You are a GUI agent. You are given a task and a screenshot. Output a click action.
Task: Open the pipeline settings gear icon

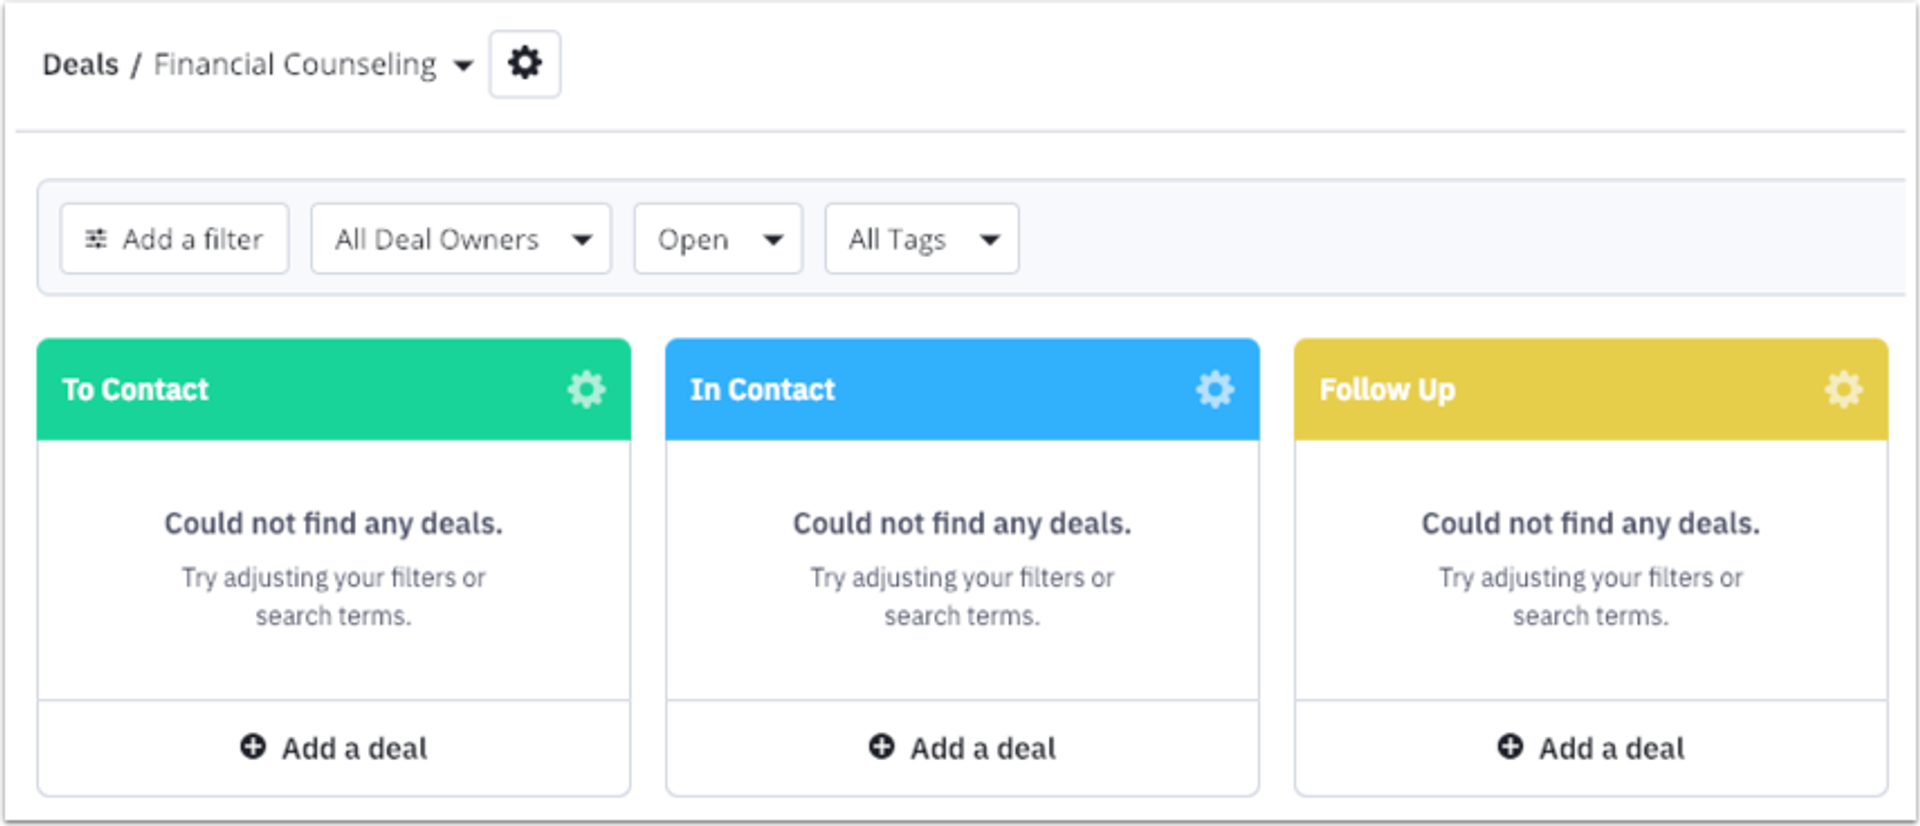click(x=525, y=63)
